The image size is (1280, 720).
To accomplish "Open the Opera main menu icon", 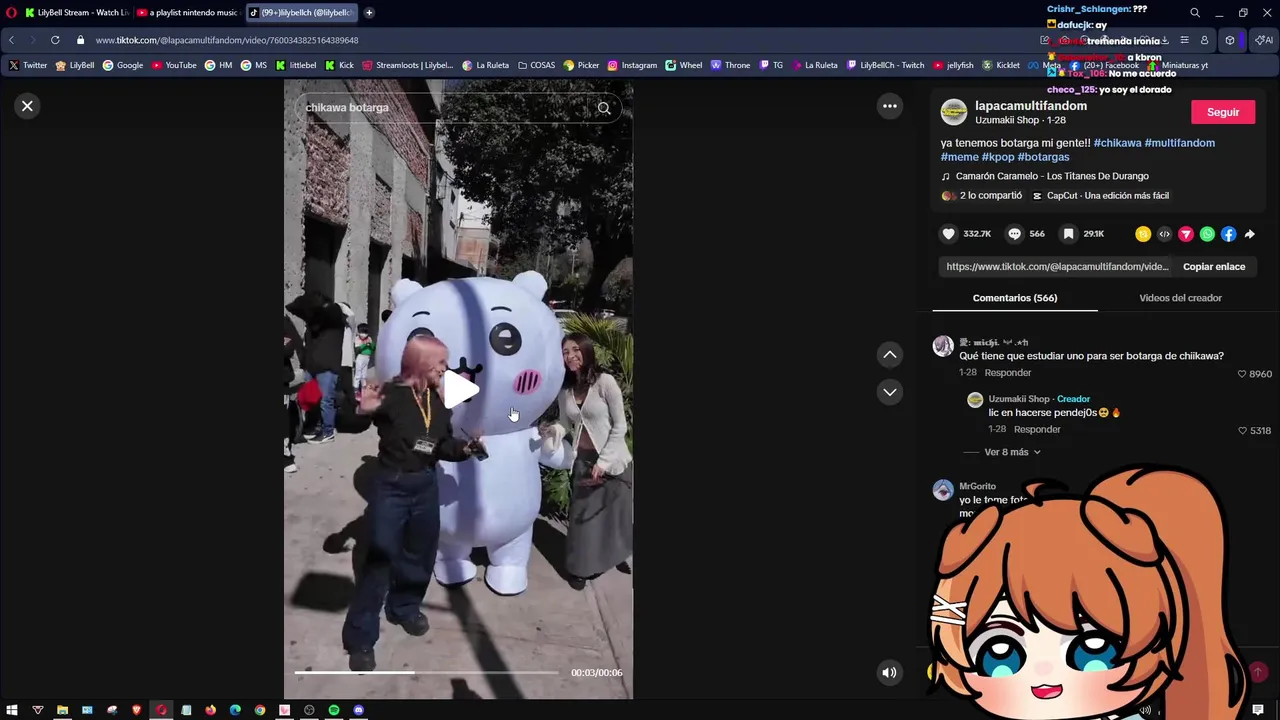I will (x=12, y=13).
